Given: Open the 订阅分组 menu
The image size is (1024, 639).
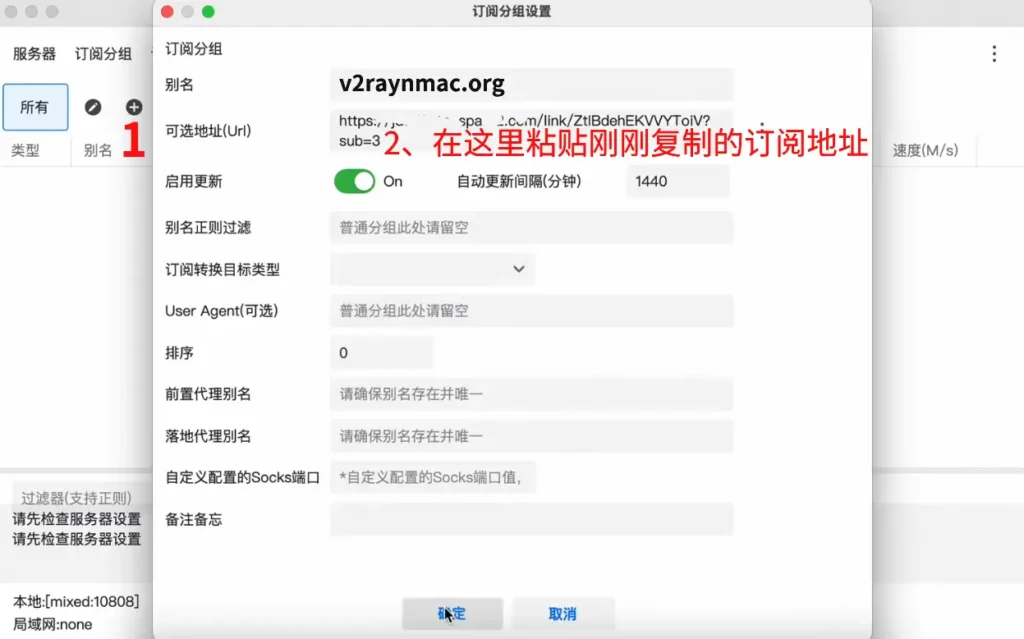Looking at the screenshot, I should coord(103,54).
